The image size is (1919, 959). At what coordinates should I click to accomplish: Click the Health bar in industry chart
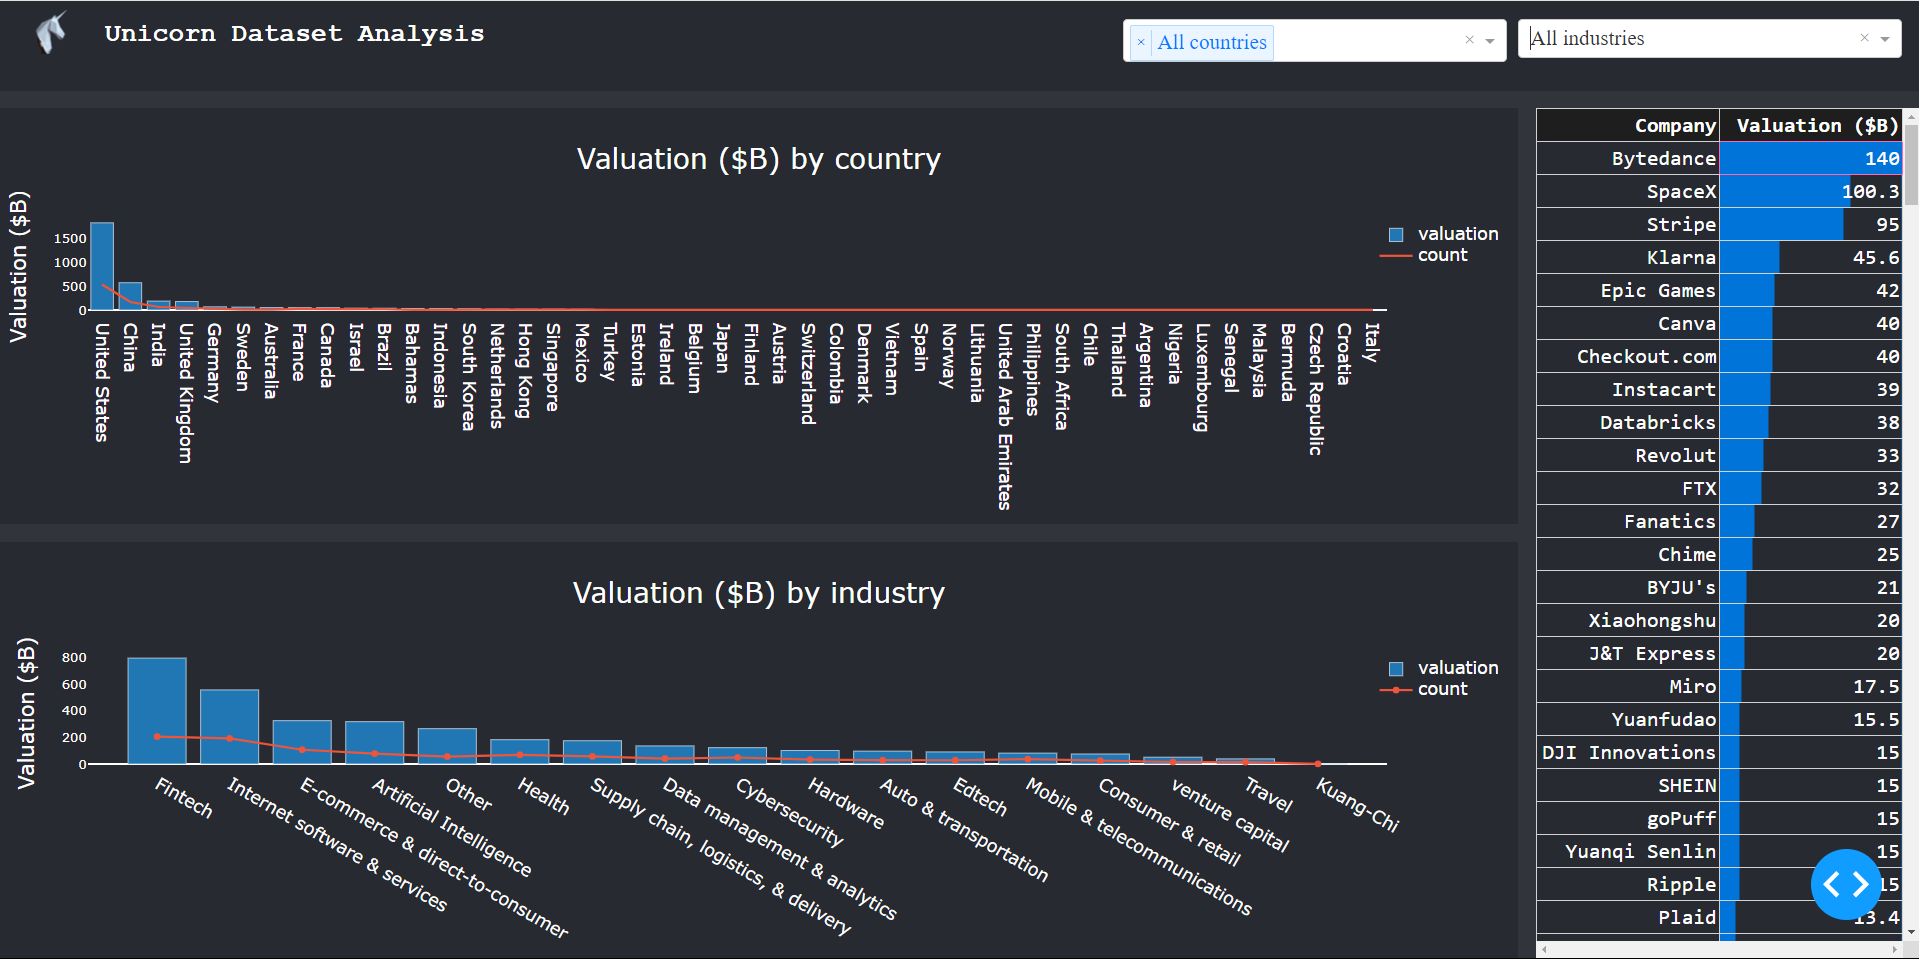(520, 752)
